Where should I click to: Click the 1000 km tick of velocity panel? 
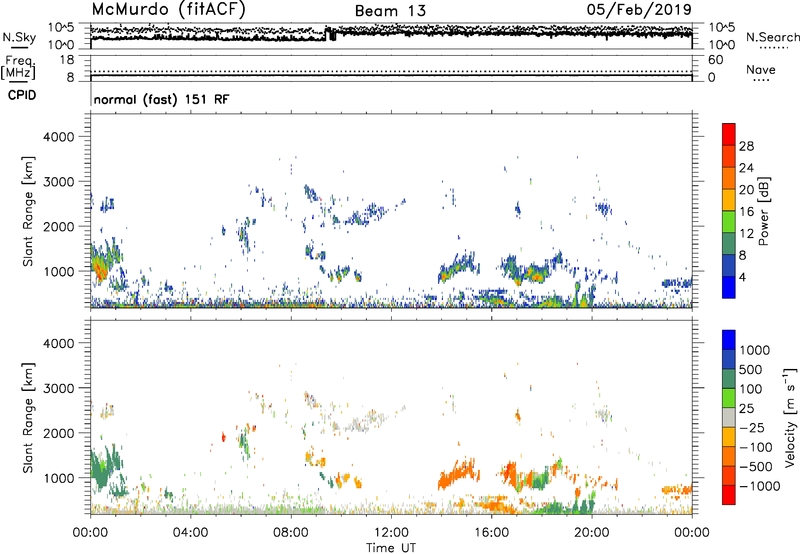click(59, 478)
